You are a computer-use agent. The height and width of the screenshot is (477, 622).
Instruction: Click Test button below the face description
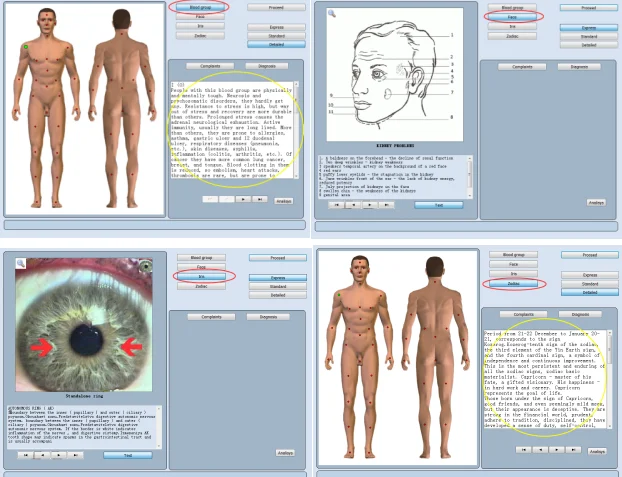(439, 204)
